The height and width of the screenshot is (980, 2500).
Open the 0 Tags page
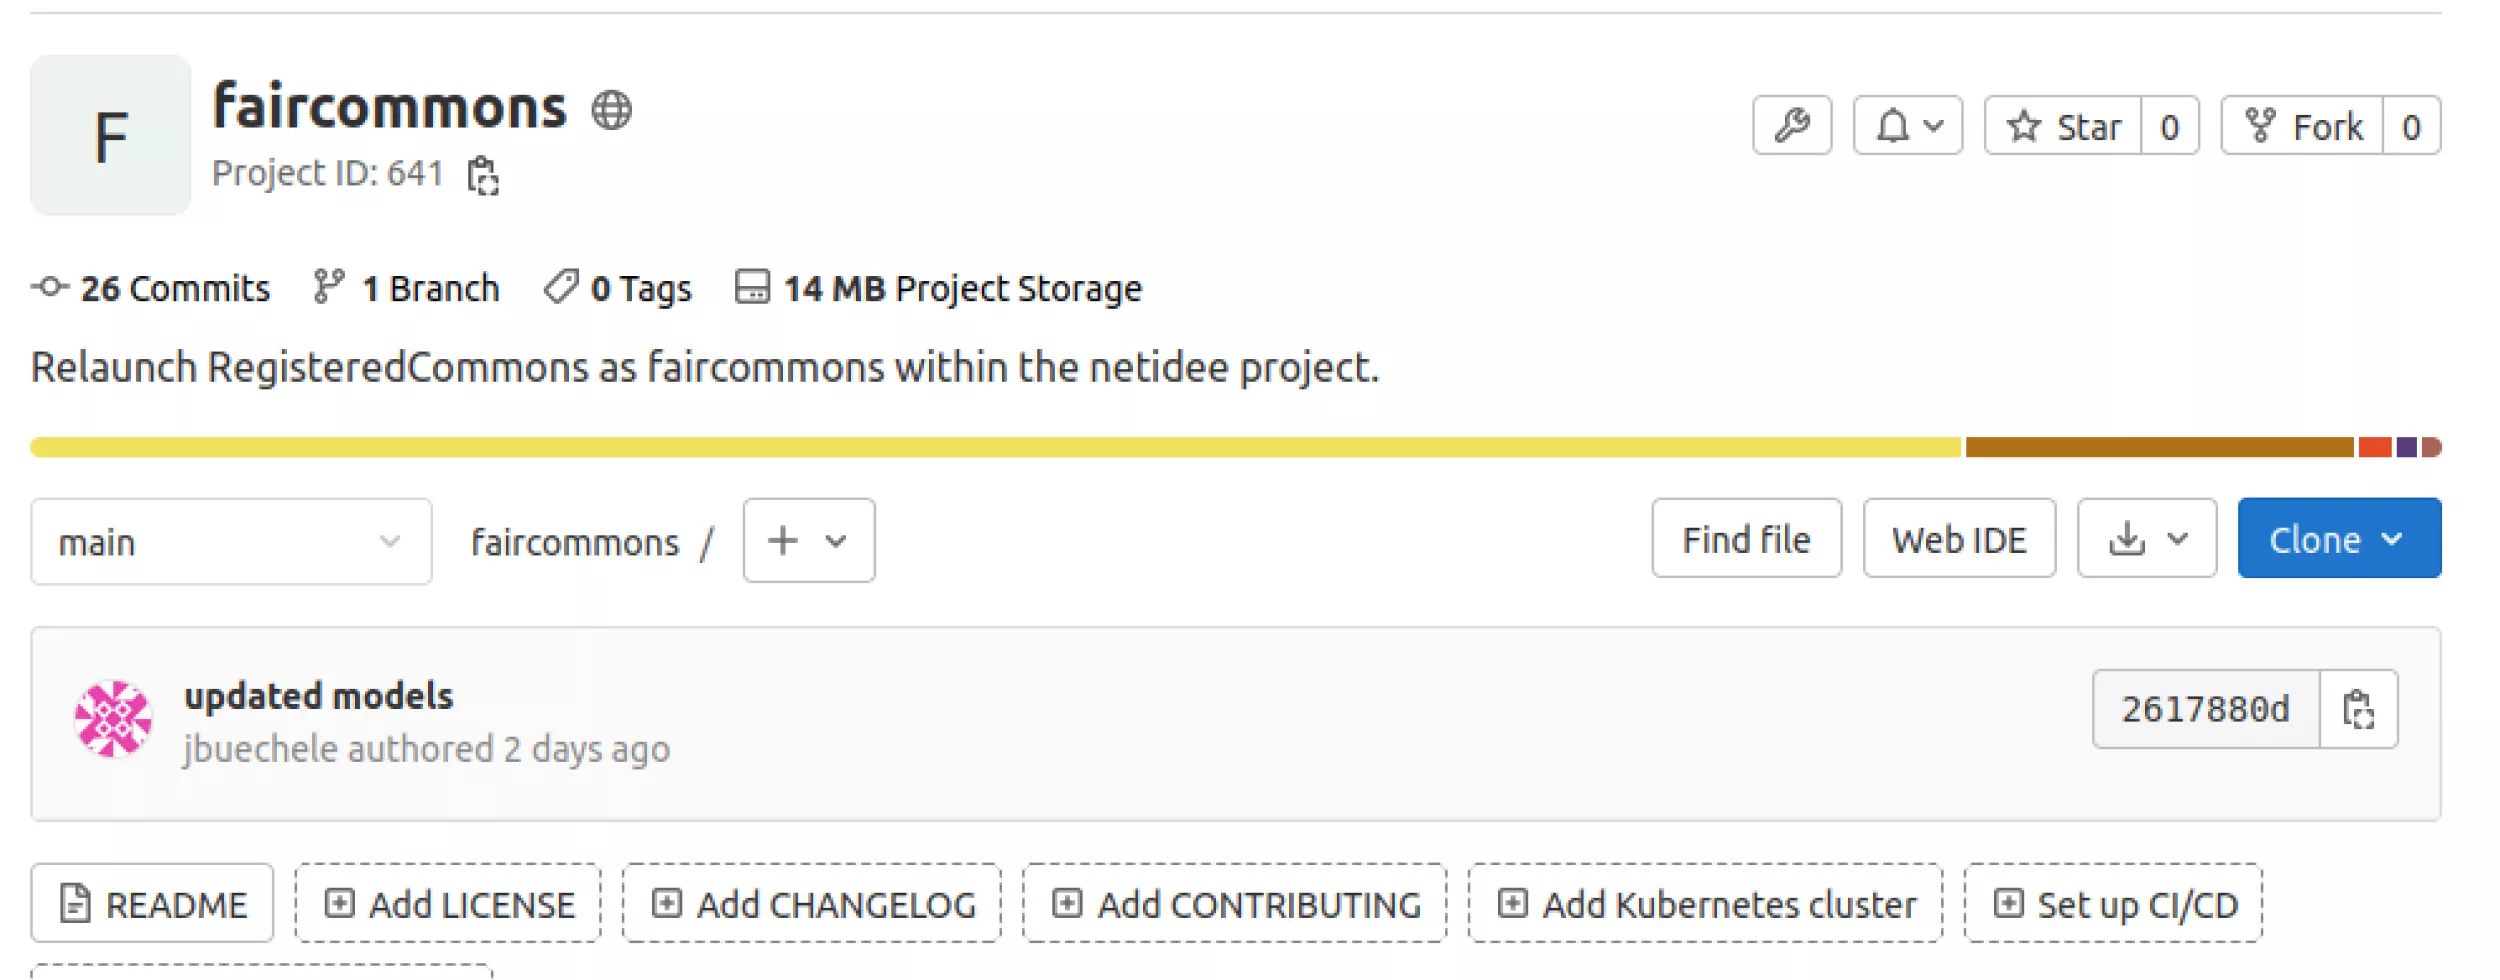[618, 289]
